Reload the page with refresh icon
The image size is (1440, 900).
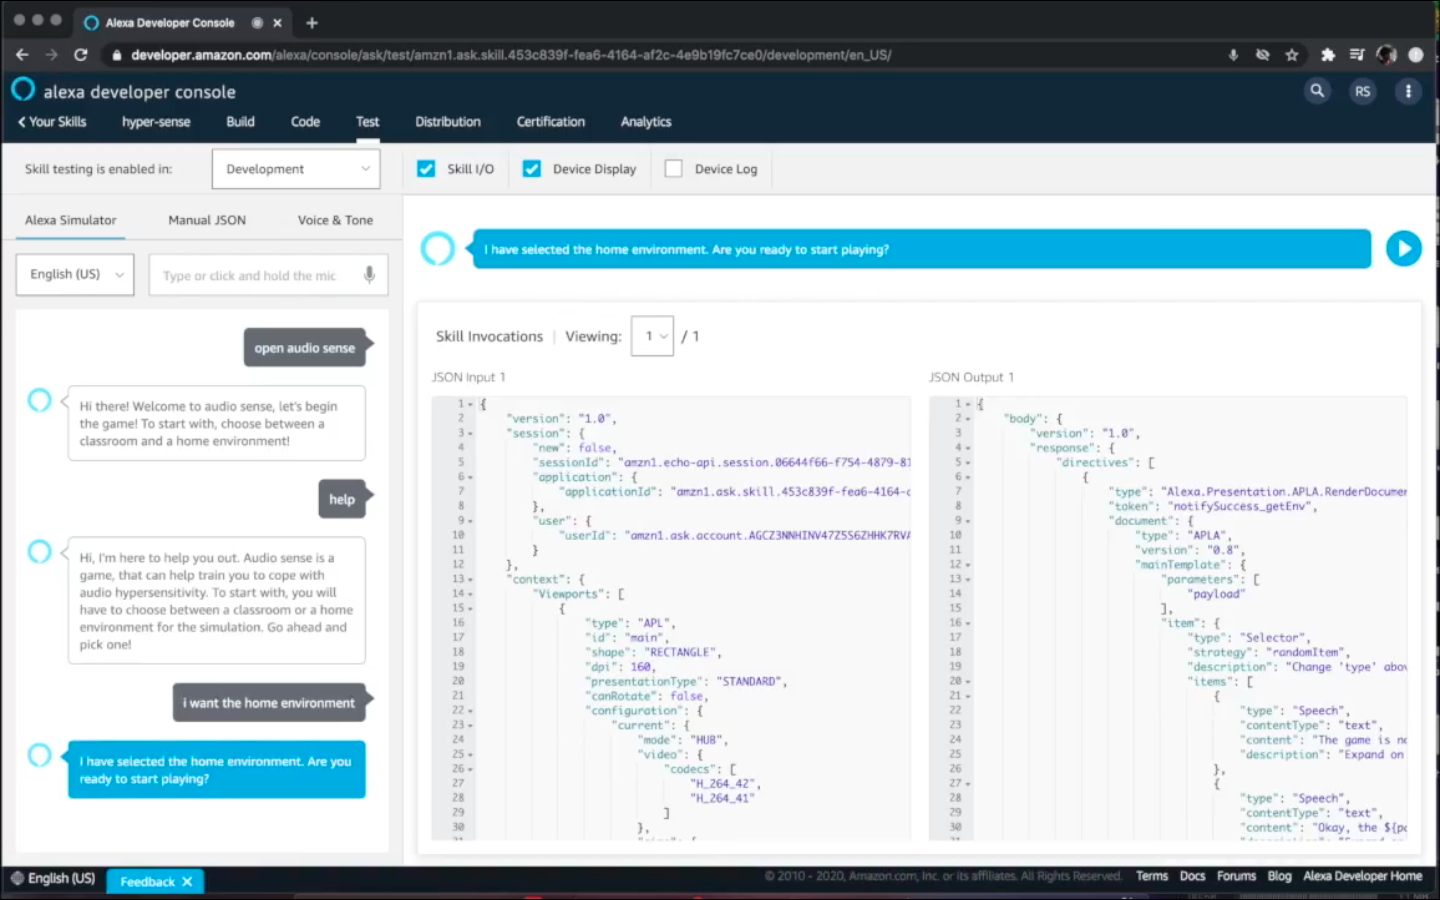(x=81, y=55)
